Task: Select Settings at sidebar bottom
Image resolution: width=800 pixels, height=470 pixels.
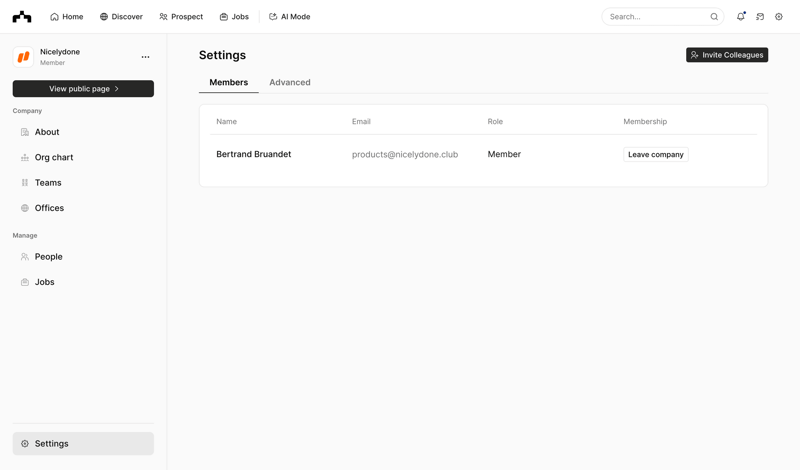Action: [x=83, y=443]
